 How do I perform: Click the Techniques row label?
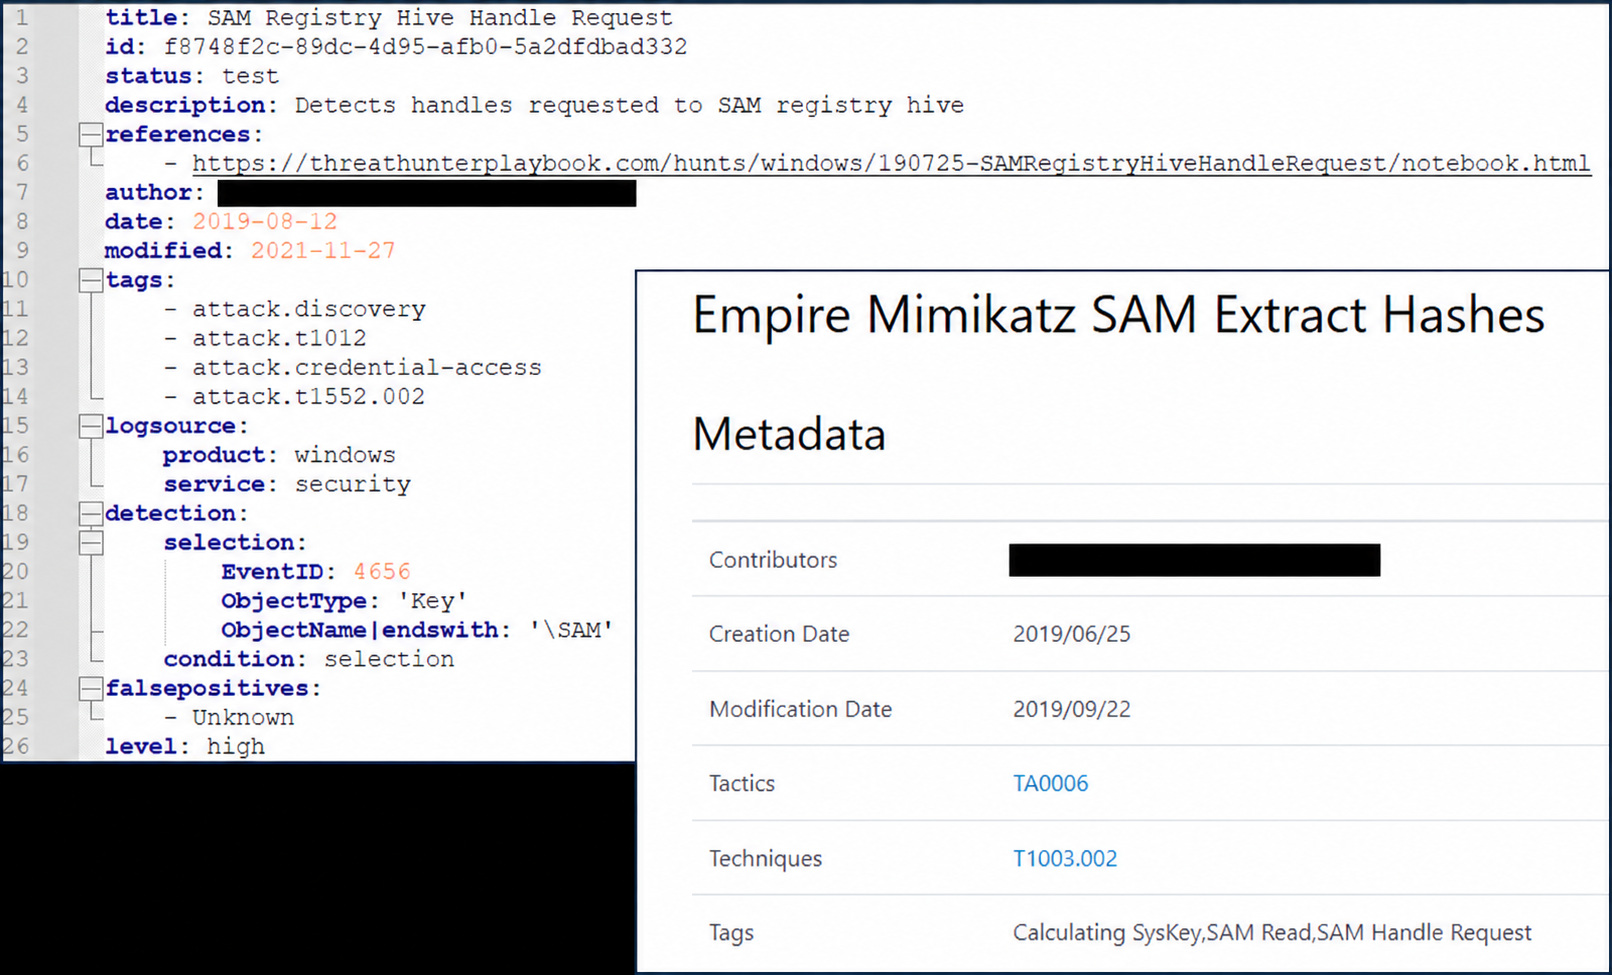[766, 858]
